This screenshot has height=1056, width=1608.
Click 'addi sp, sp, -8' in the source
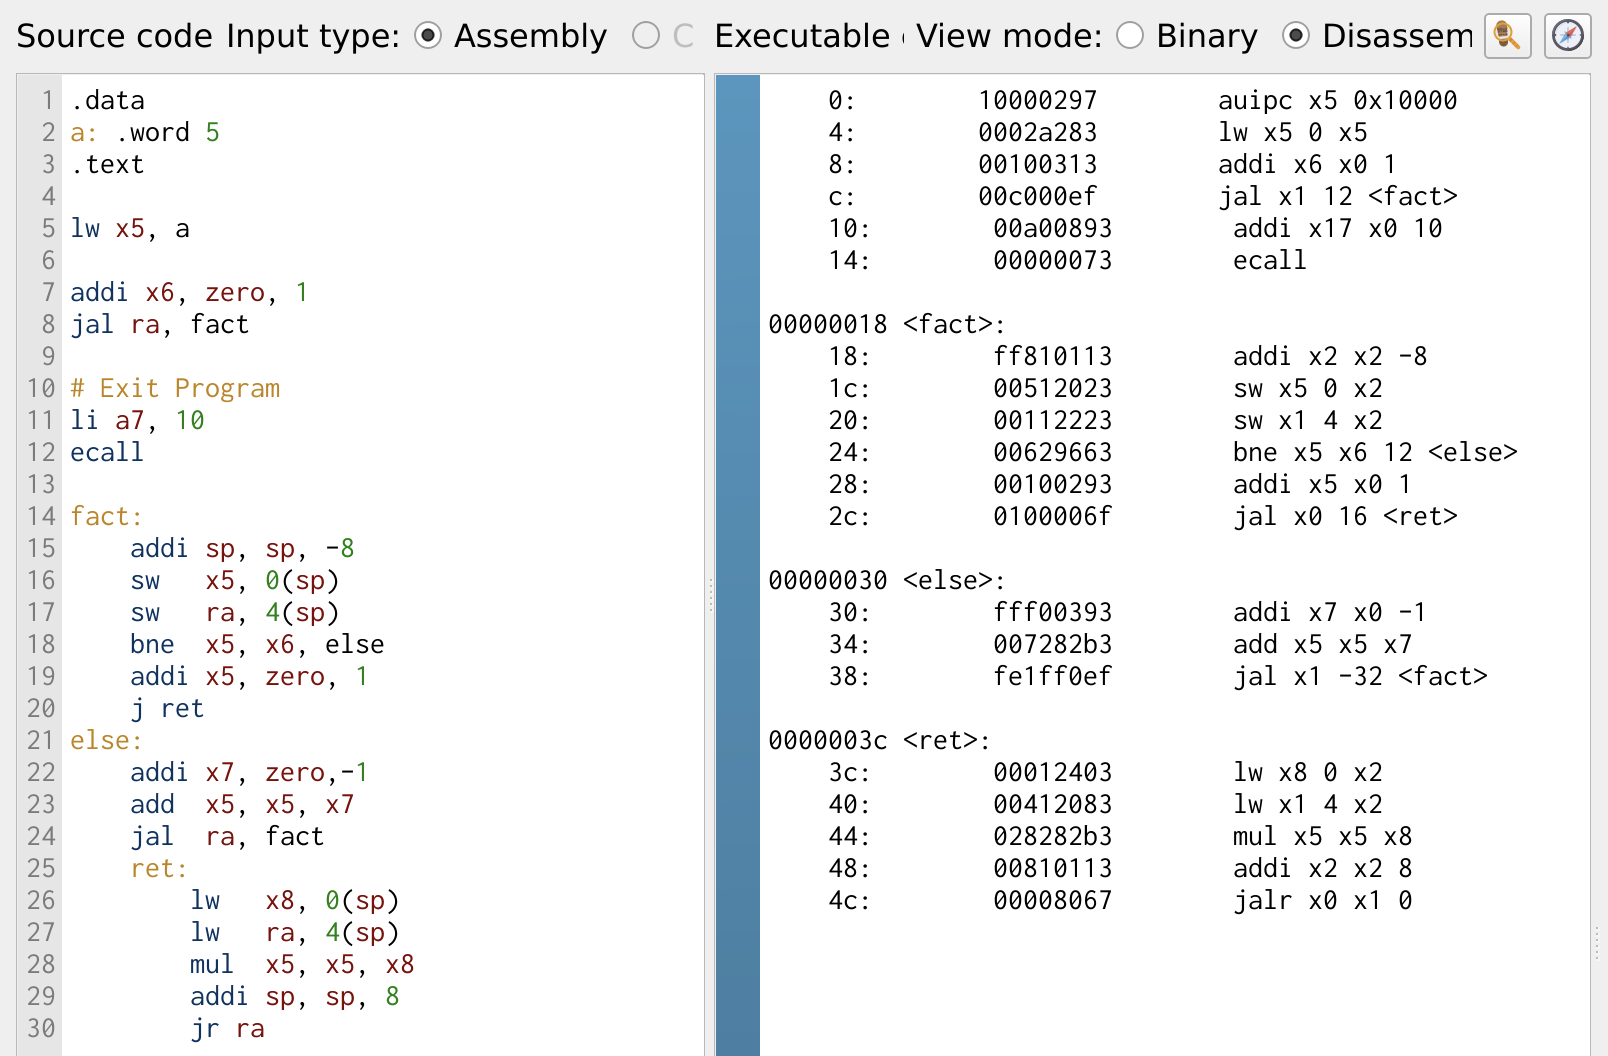pyautogui.click(x=242, y=548)
